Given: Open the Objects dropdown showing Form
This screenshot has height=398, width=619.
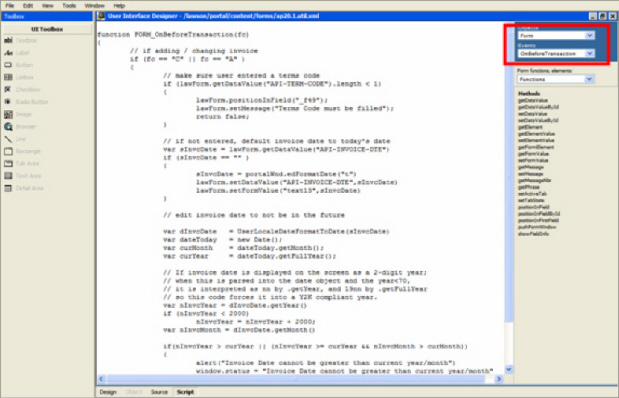Looking at the screenshot, I should coord(556,36).
